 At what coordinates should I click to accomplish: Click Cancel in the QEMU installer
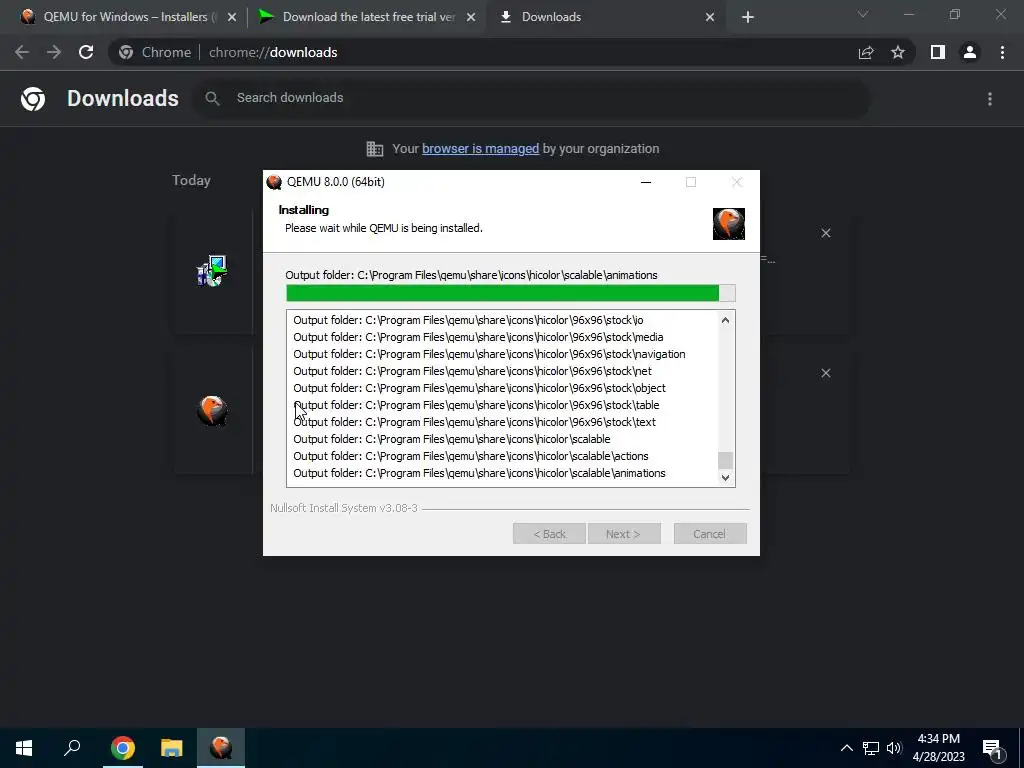pos(710,534)
